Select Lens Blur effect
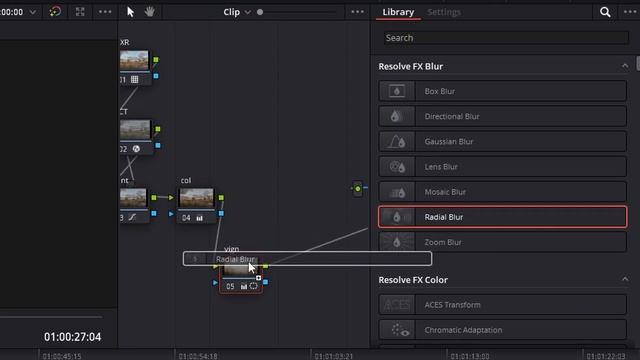This screenshot has height=360, width=640. coord(502,167)
